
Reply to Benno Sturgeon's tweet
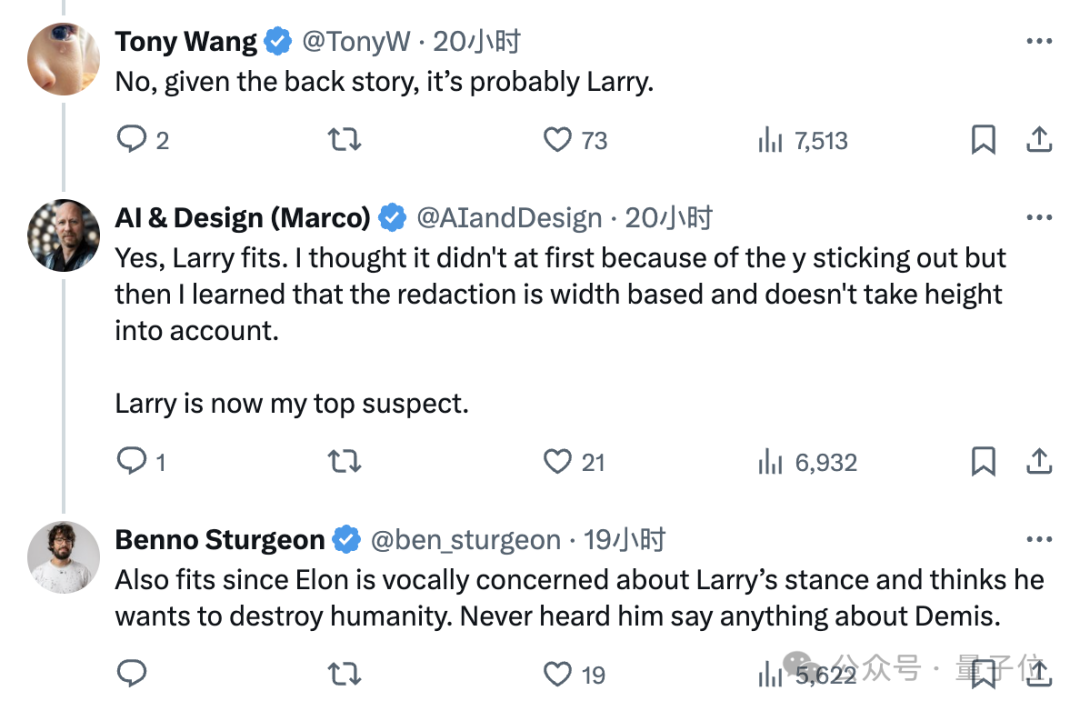[132, 673]
